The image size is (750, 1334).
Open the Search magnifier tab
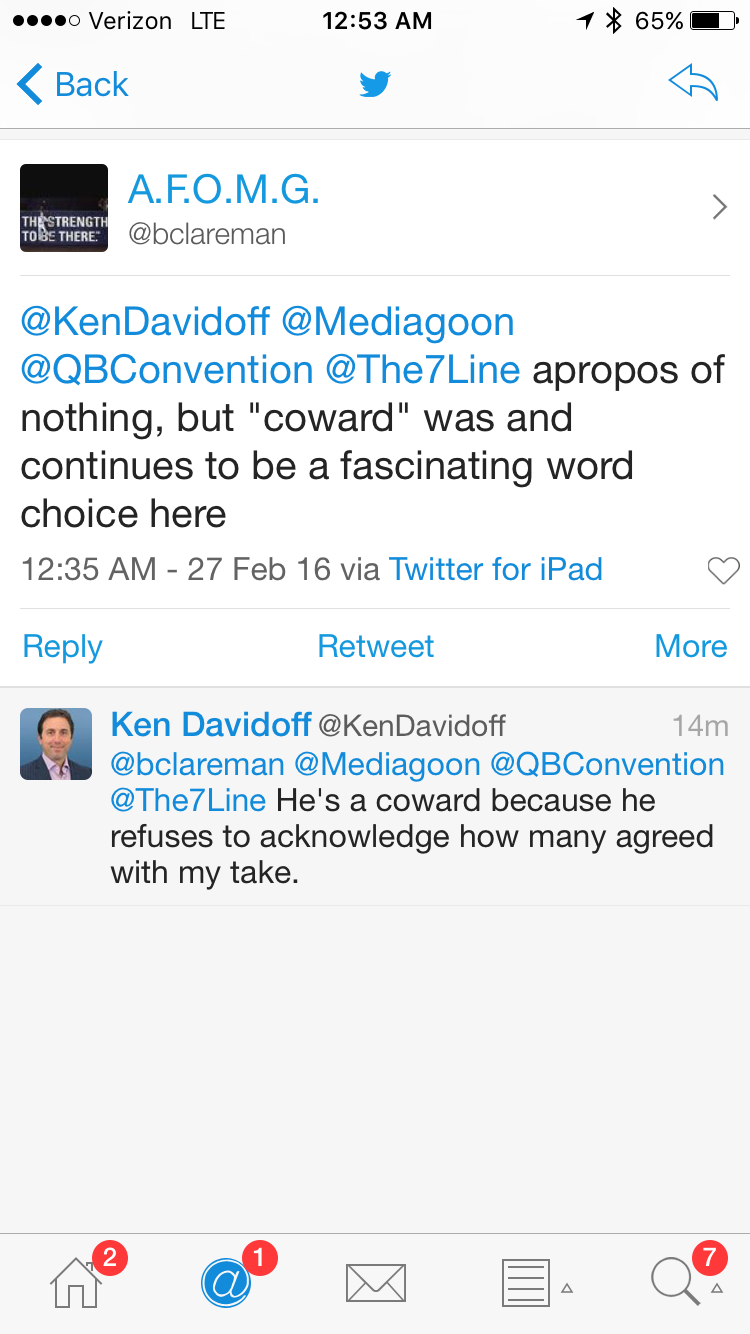coord(676,1282)
